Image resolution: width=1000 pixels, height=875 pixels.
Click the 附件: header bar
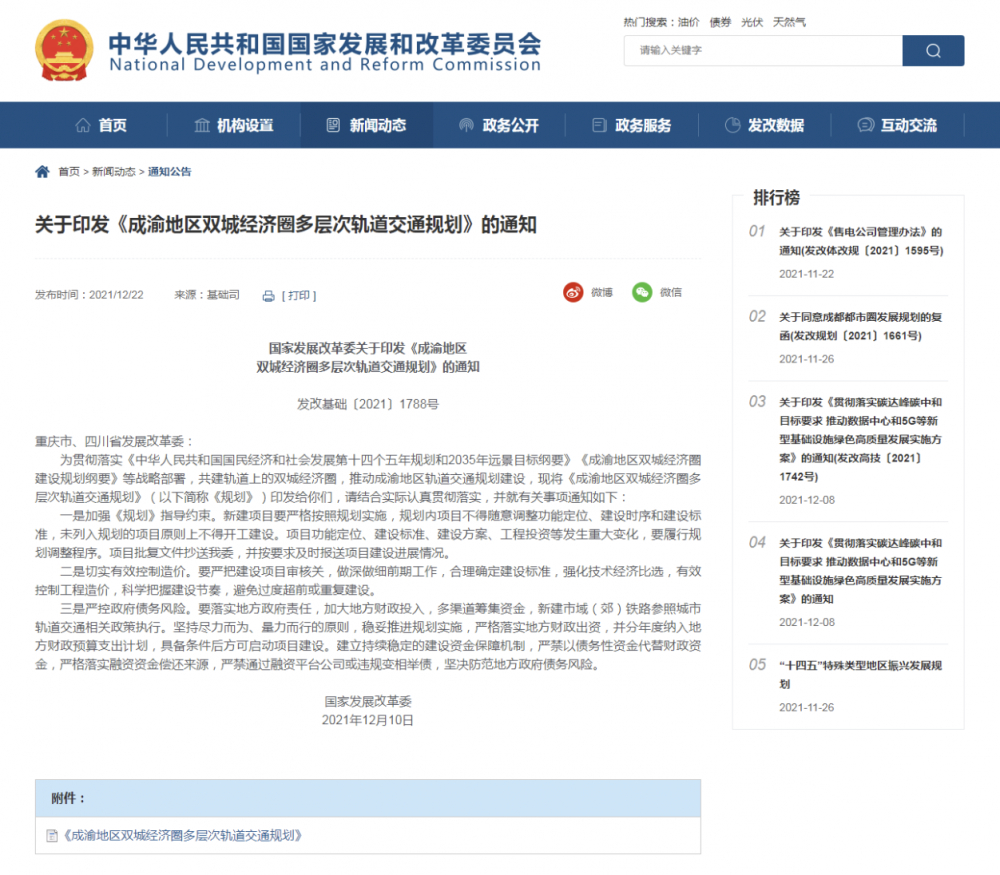pos(368,798)
